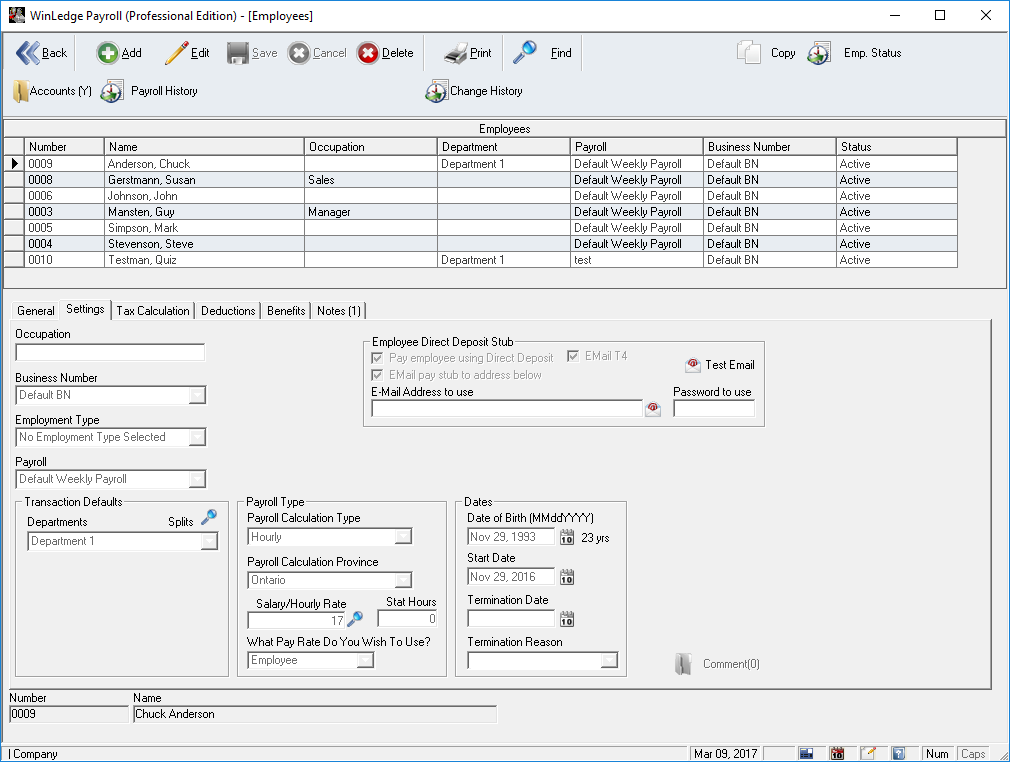This screenshot has width=1010, height=762.
Task: Click the Edit pencil icon
Action: (x=177, y=53)
